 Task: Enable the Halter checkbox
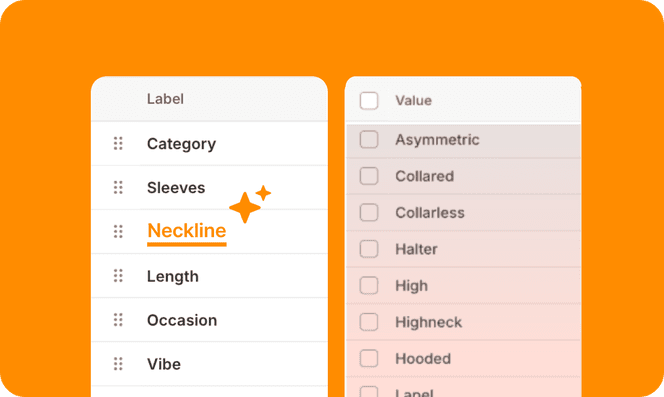[369, 249]
